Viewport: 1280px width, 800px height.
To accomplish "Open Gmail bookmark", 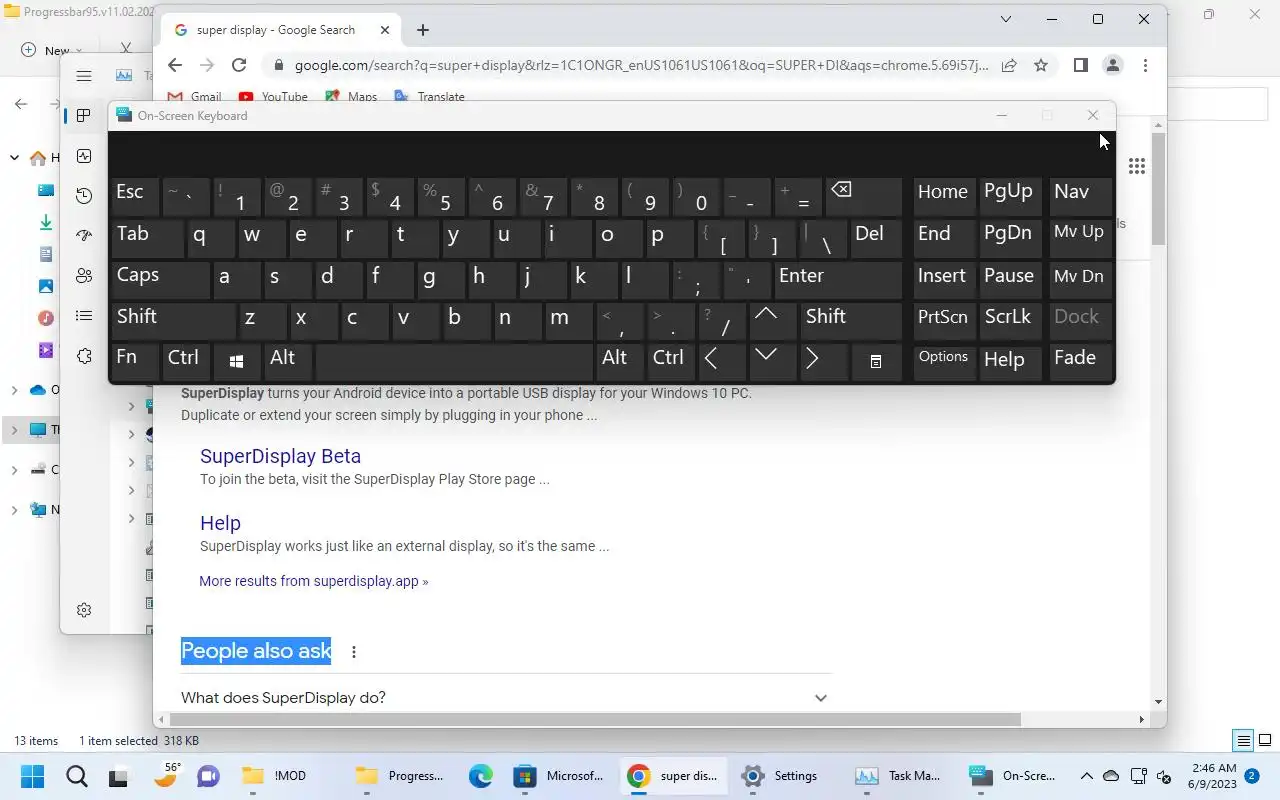I will pyautogui.click(x=195, y=97).
